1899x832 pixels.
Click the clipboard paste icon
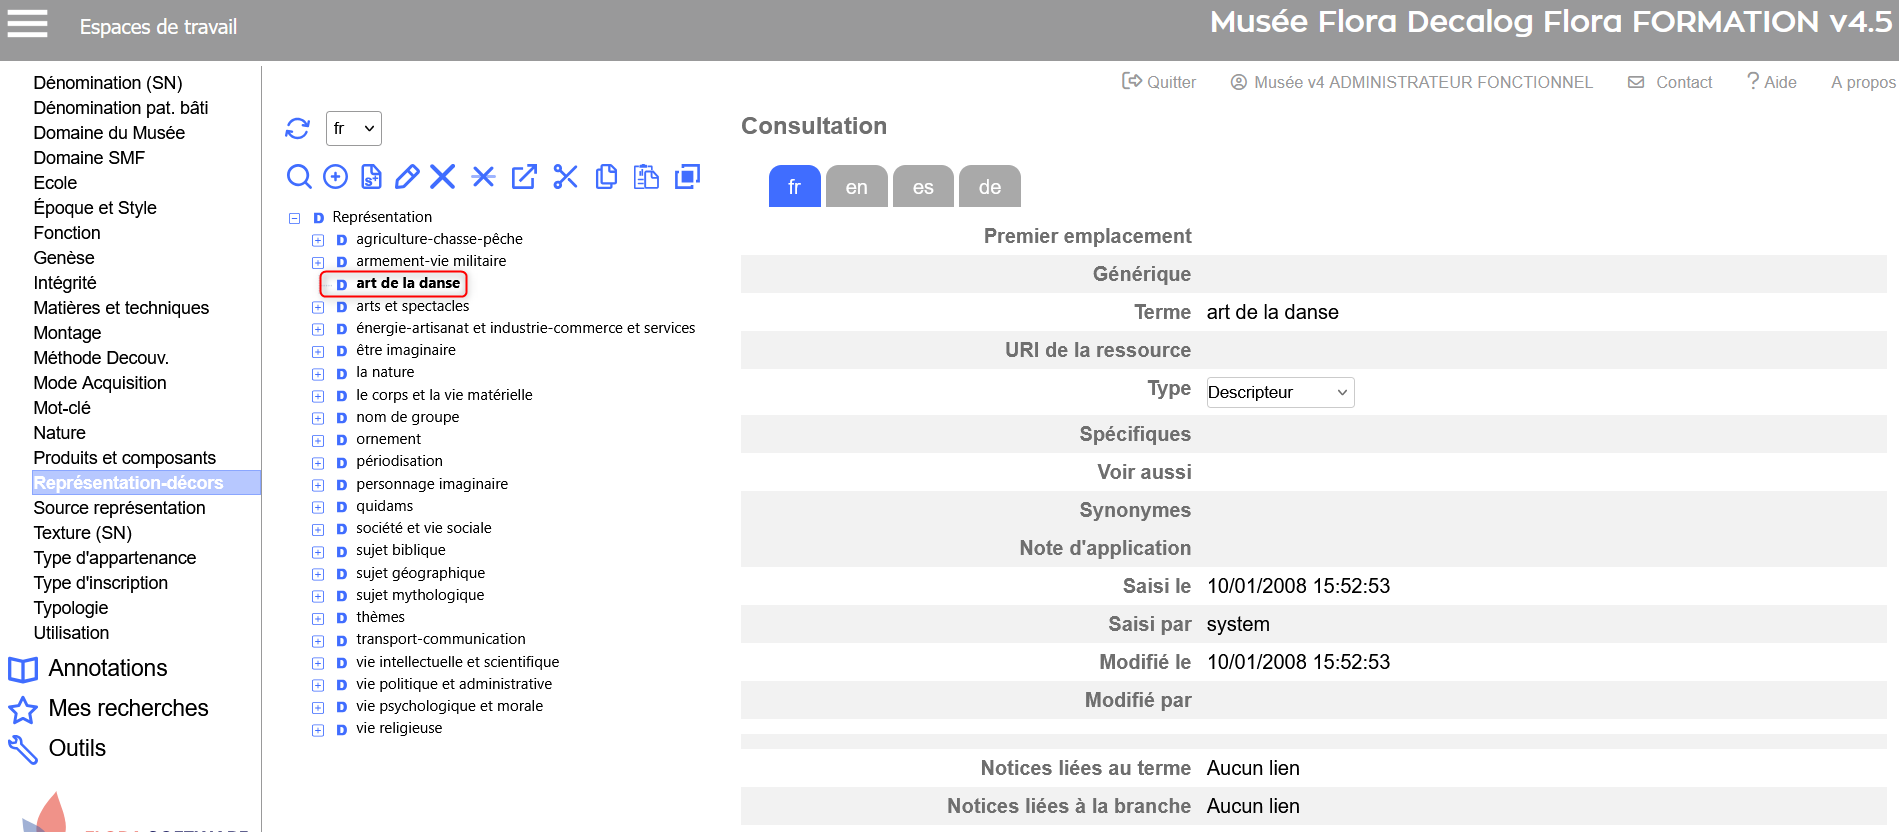point(646,177)
